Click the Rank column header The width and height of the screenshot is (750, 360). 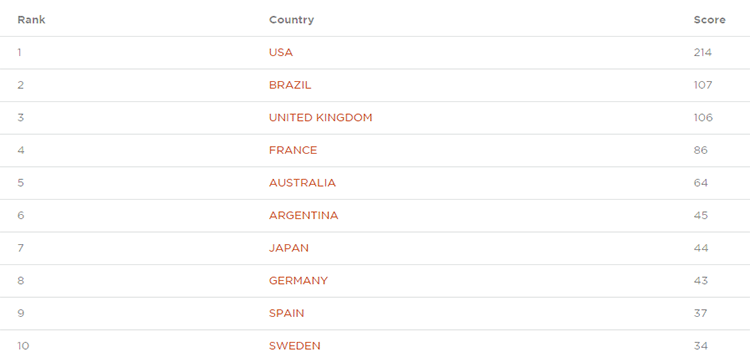click(x=32, y=20)
